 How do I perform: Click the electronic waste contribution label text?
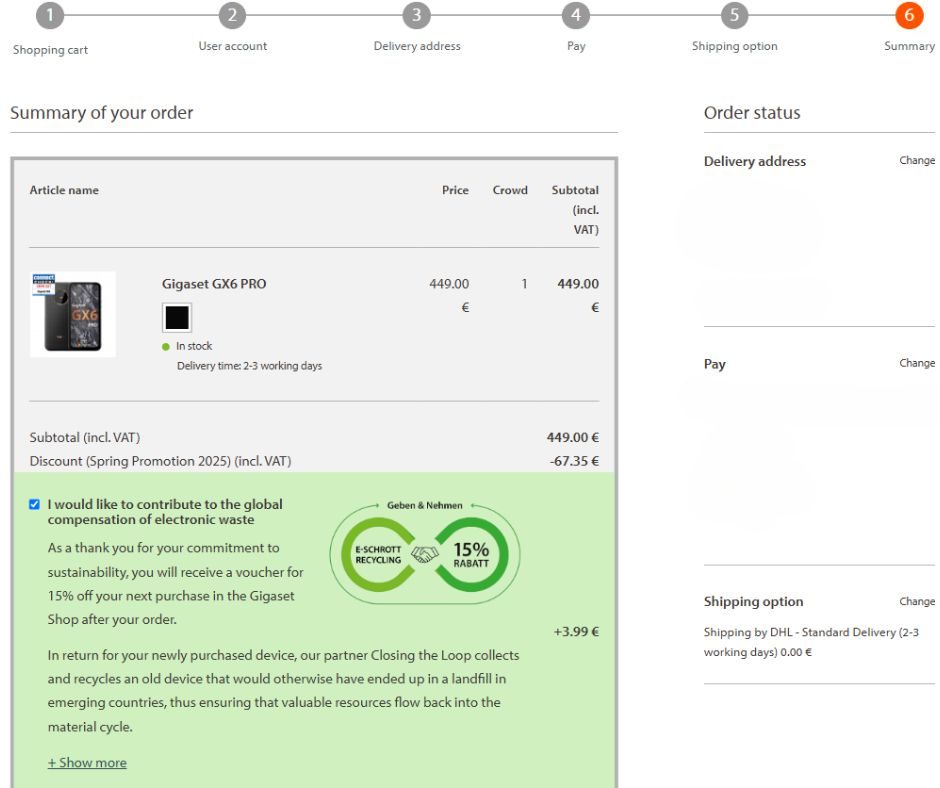165,512
